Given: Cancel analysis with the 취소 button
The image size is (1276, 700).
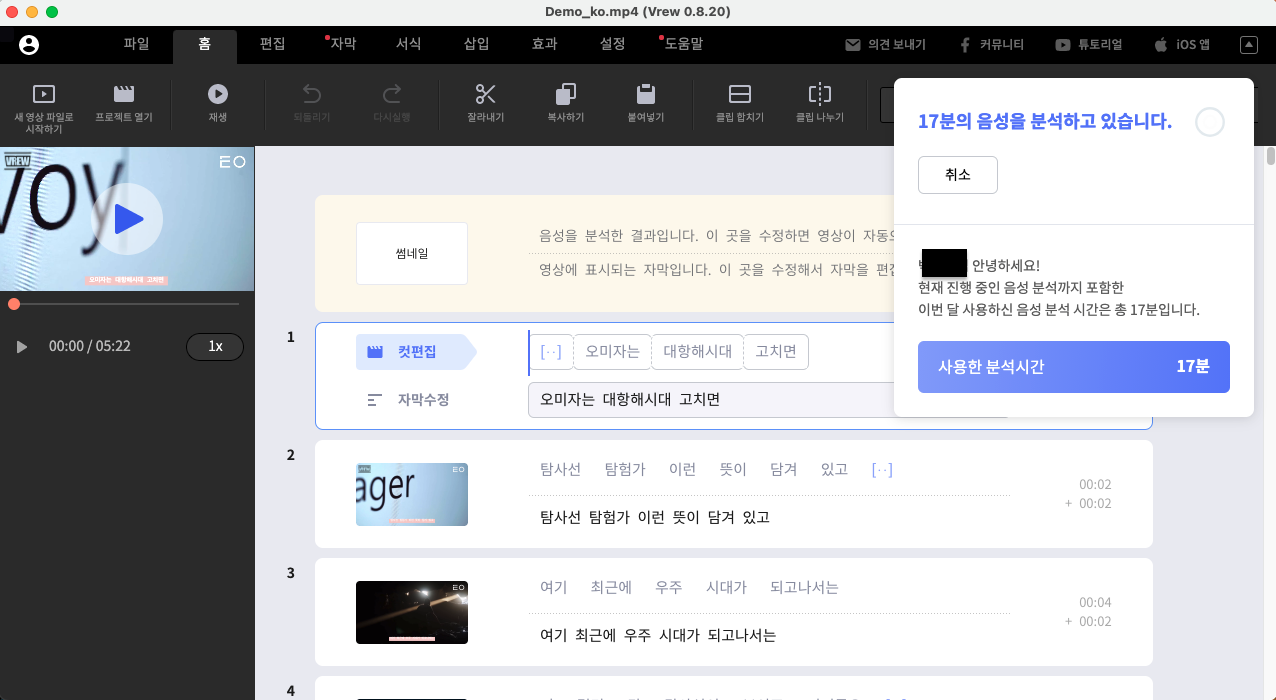Looking at the screenshot, I should pos(957,175).
